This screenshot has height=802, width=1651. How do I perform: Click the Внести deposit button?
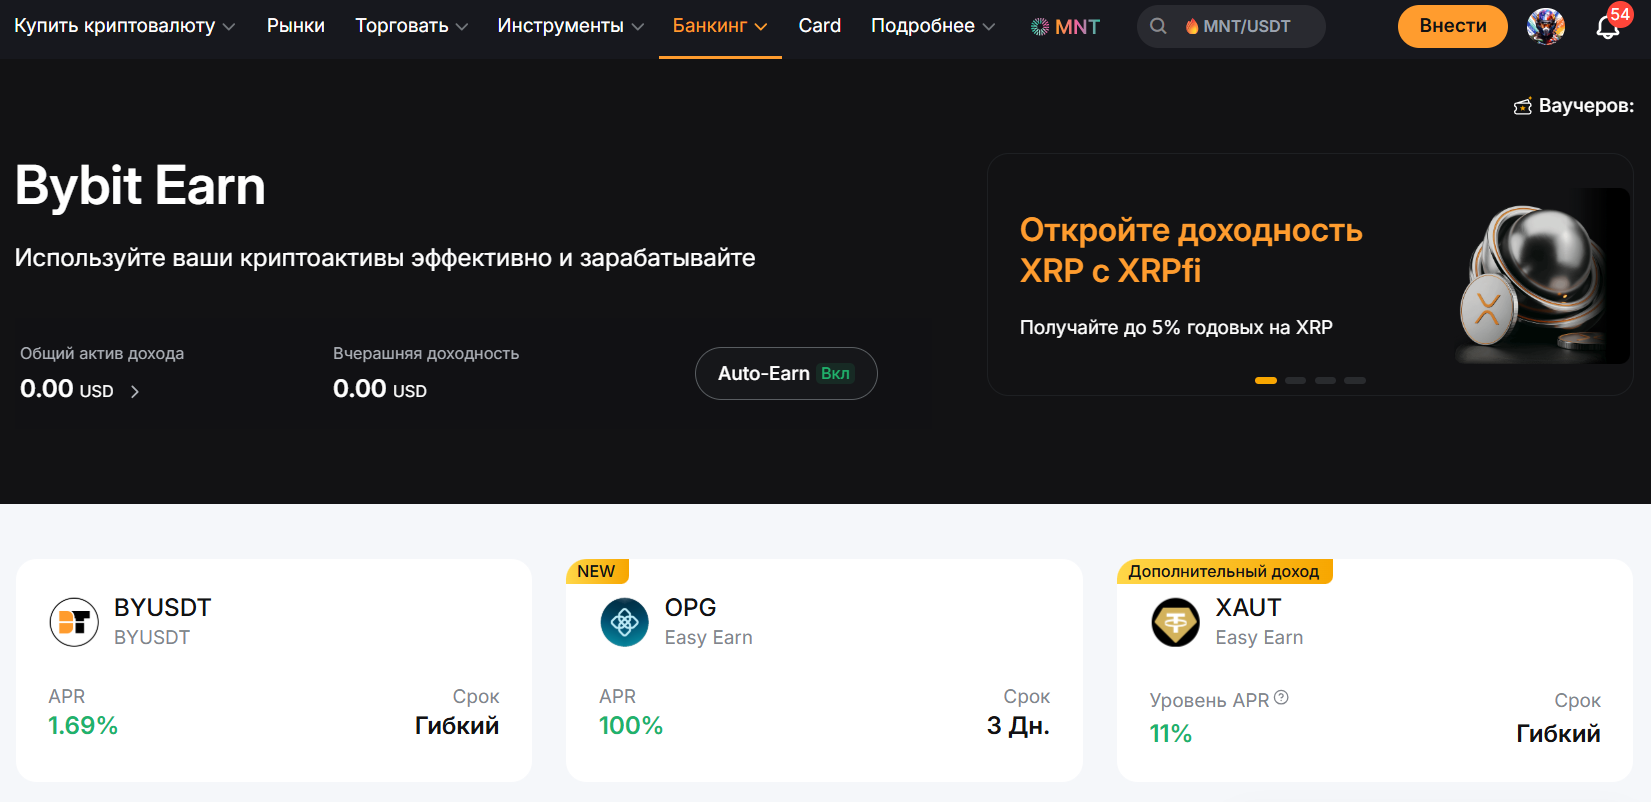pos(1453,26)
